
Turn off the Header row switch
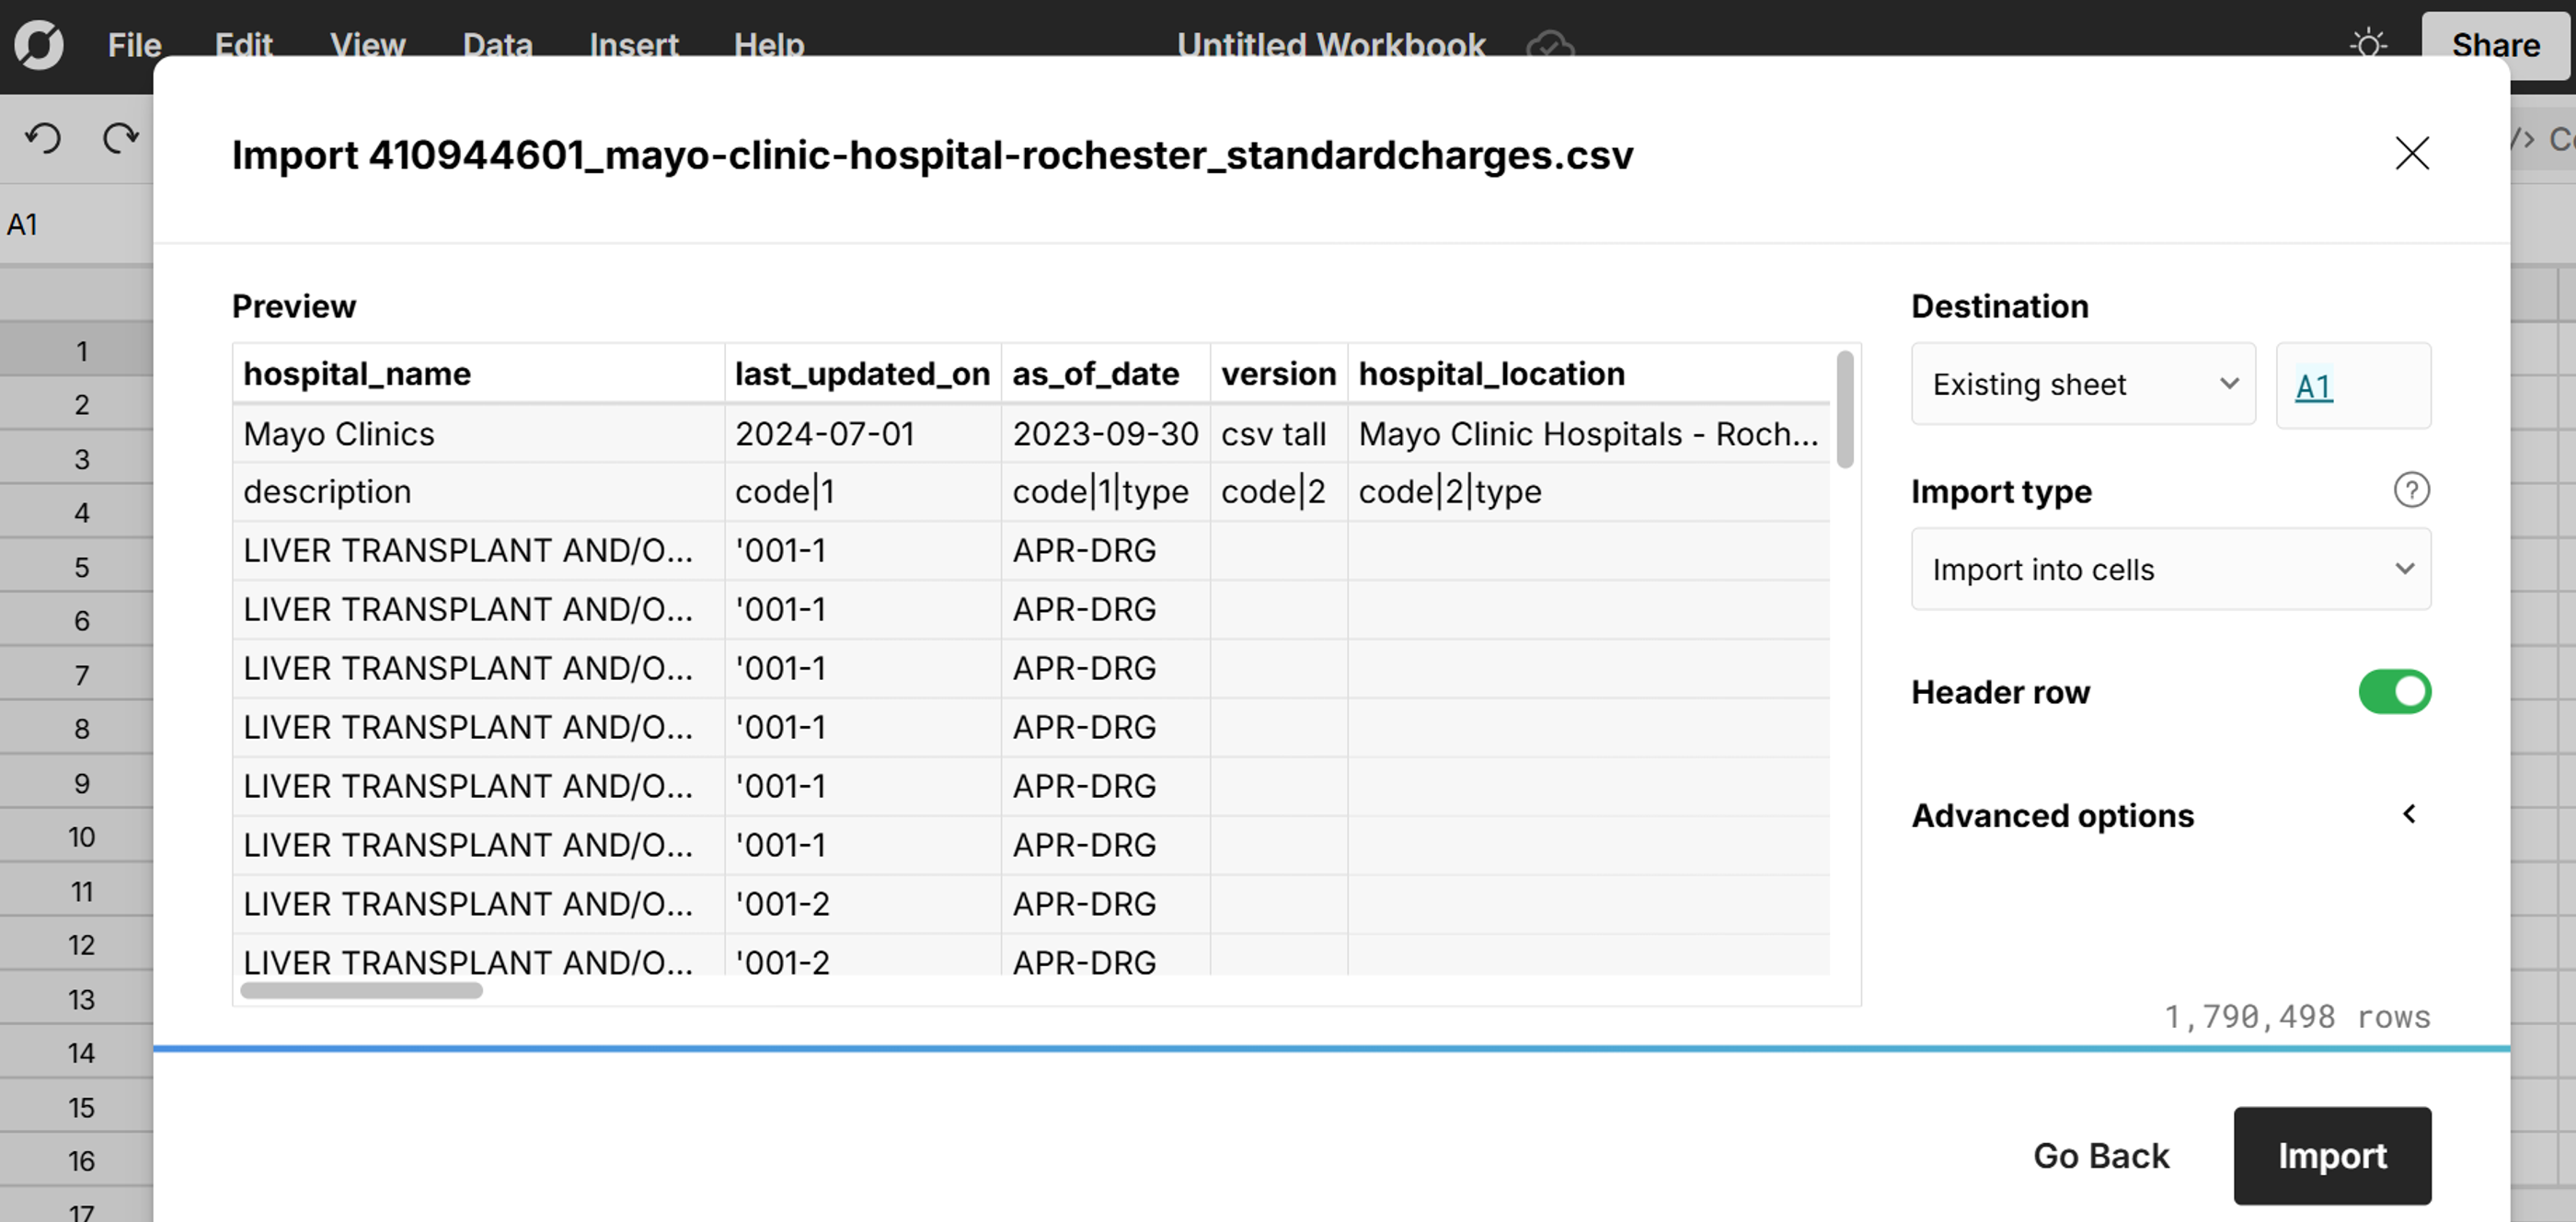[2394, 691]
